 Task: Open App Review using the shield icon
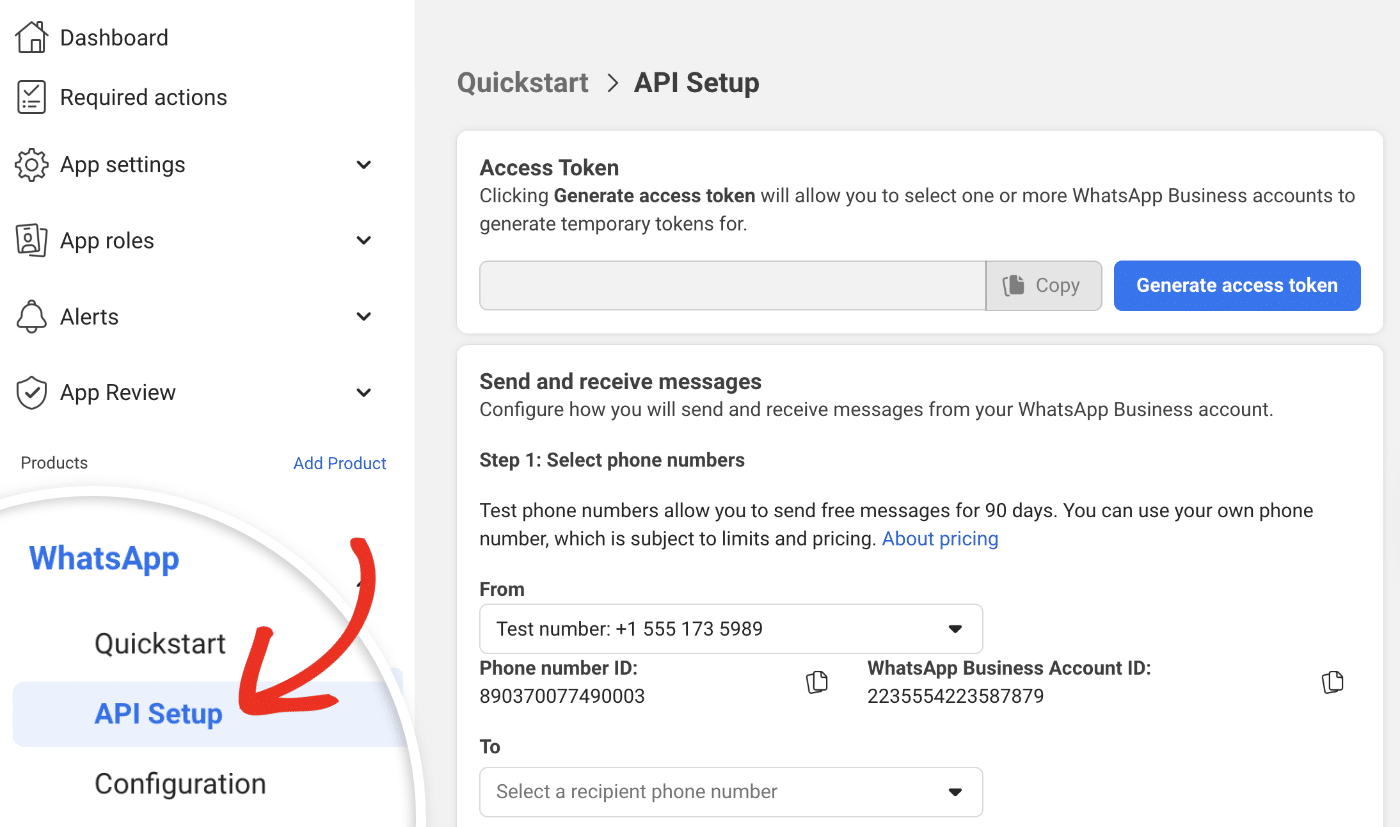point(31,392)
